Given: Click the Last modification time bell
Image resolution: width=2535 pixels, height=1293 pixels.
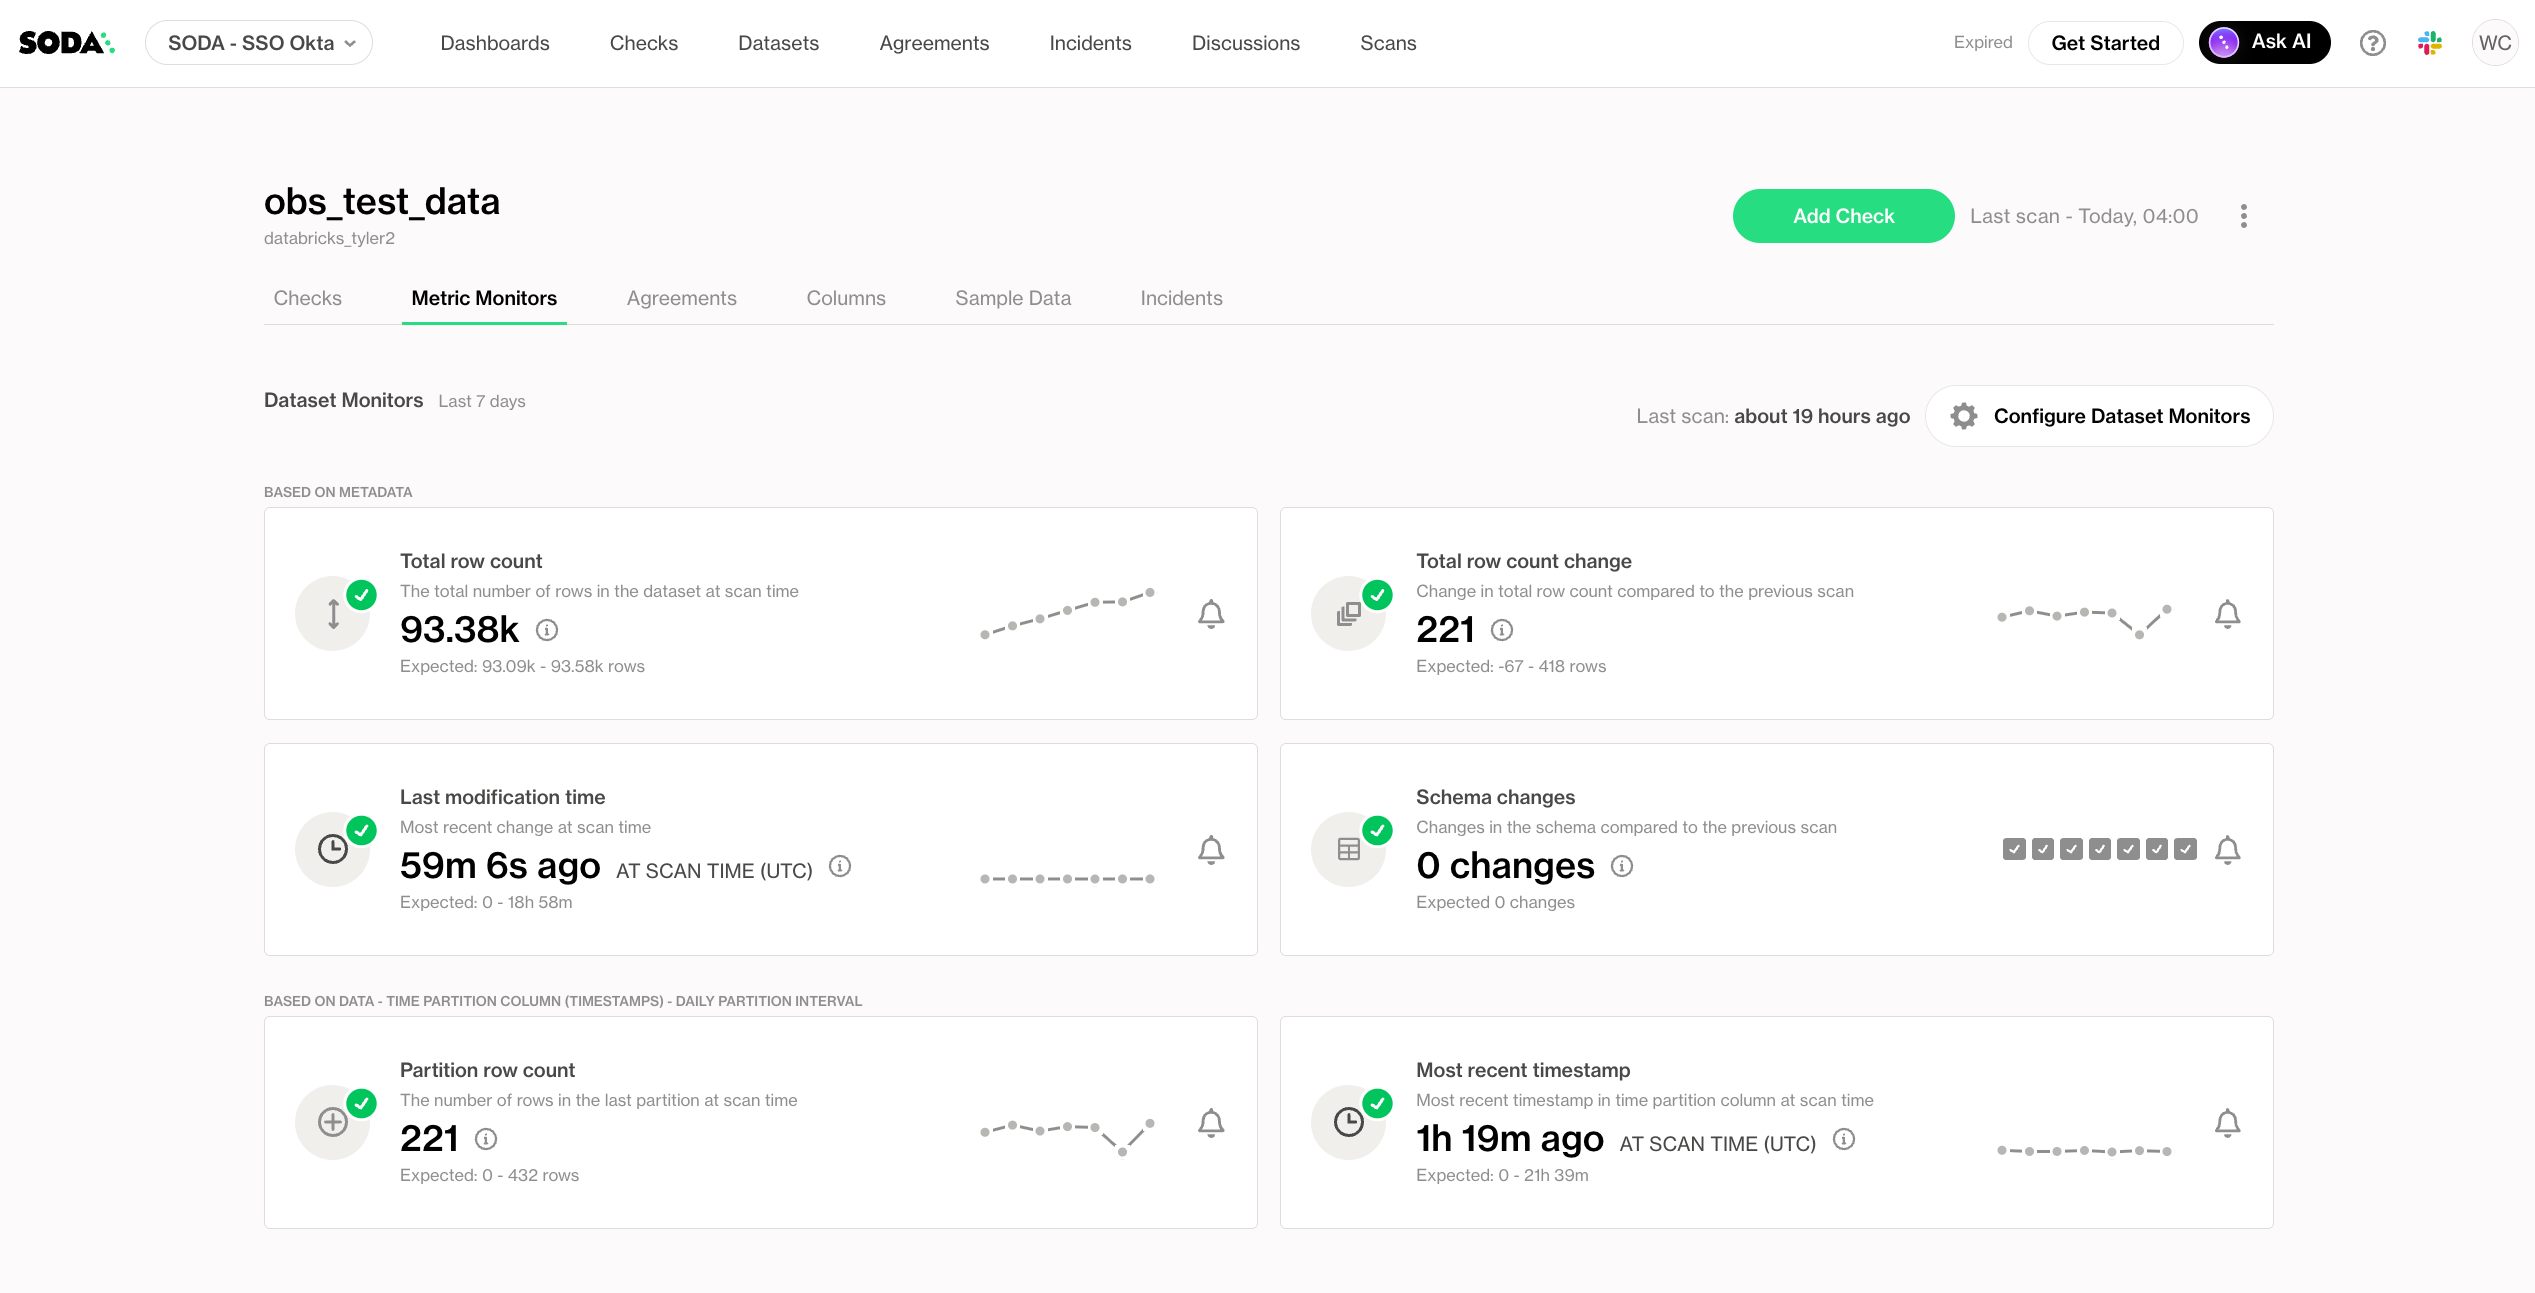Looking at the screenshot, I should (1211, 849).
